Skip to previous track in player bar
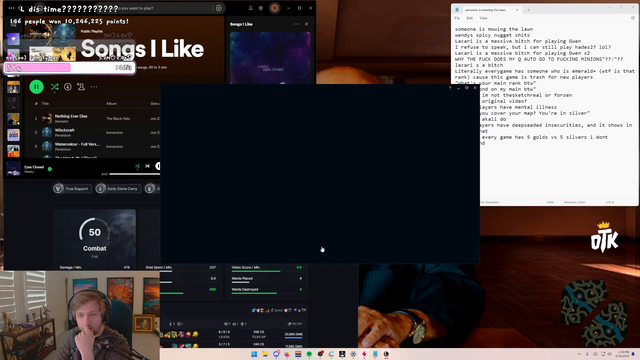640x360 pixels. click(x=147, y=166)
